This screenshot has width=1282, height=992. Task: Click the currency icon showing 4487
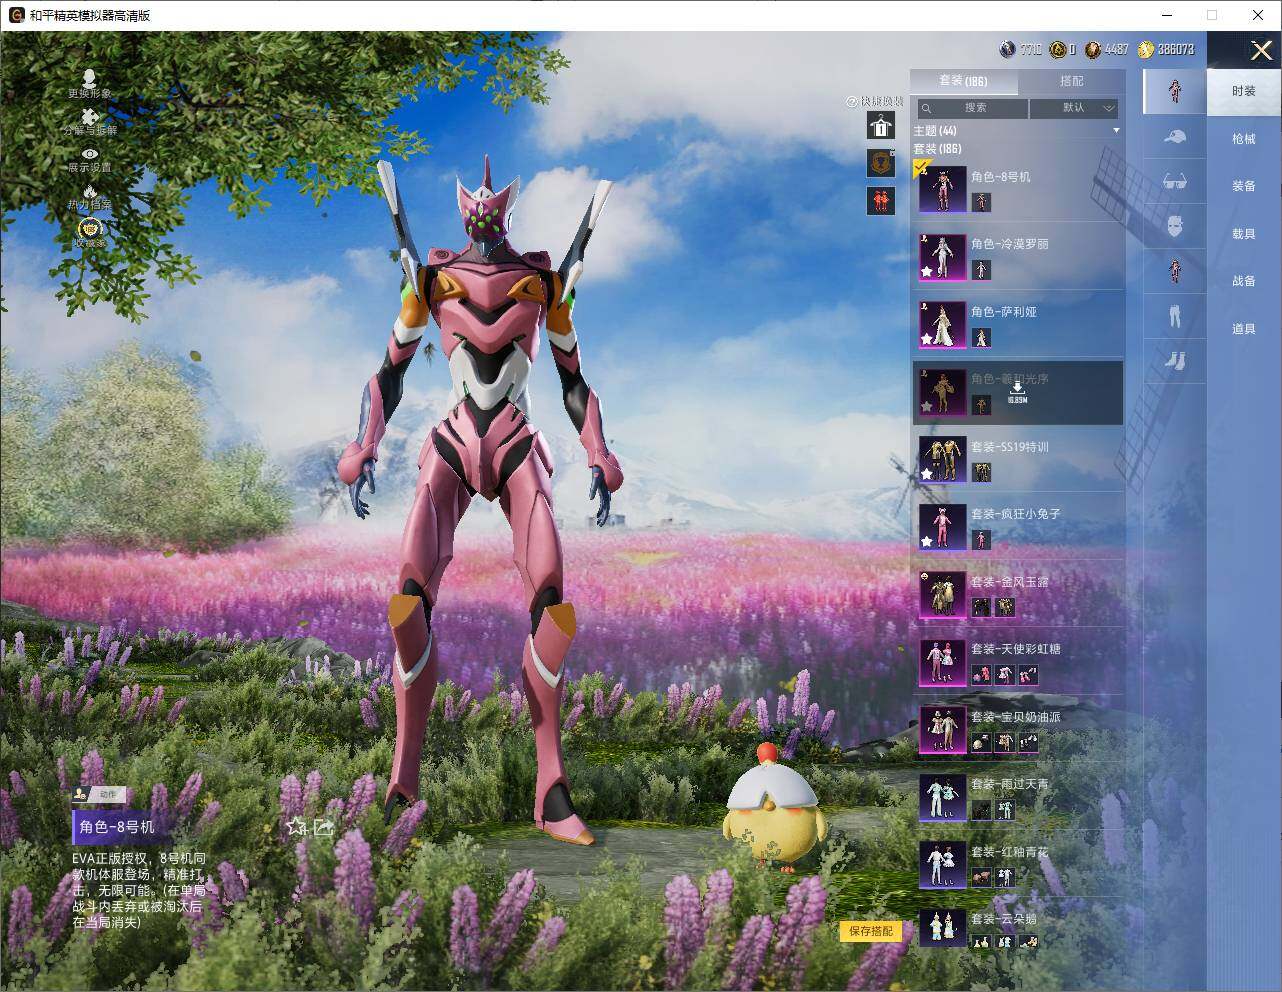click(x=1094, y=49)
